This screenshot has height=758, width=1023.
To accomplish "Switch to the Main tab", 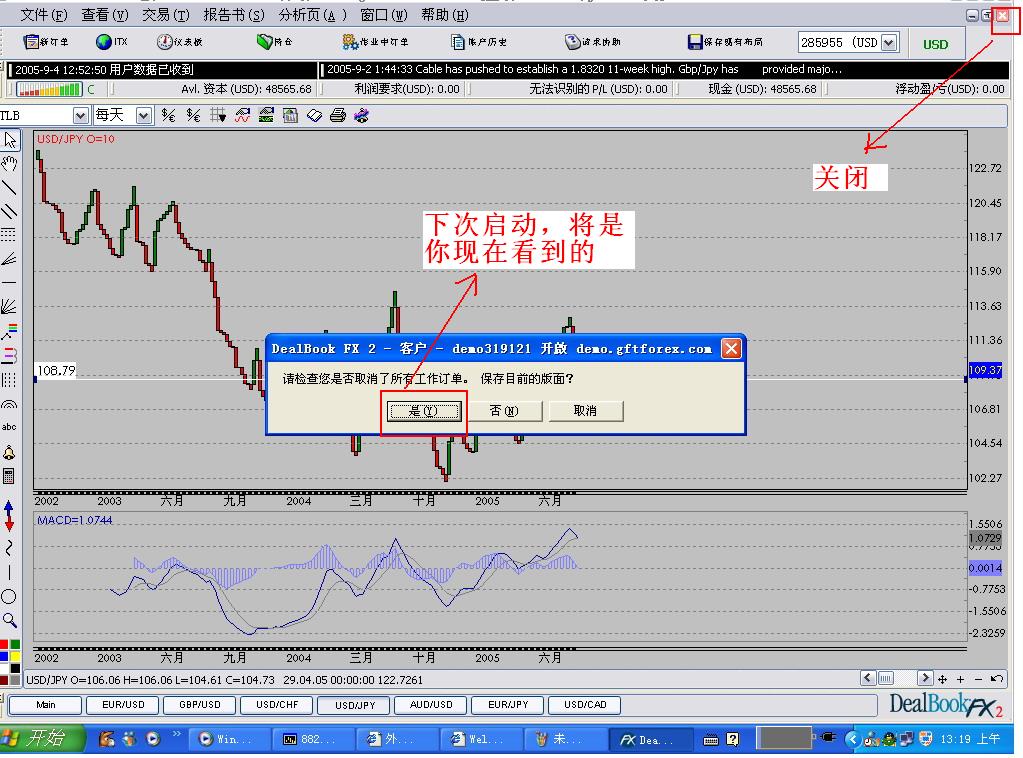I will 46,705.
